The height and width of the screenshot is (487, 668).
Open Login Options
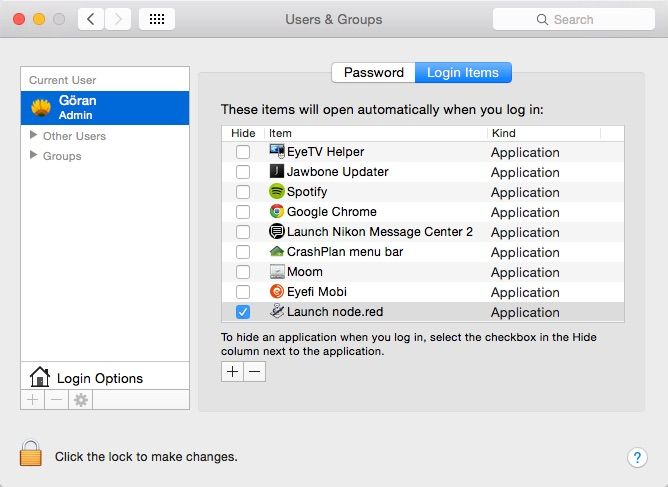point(105,376)
